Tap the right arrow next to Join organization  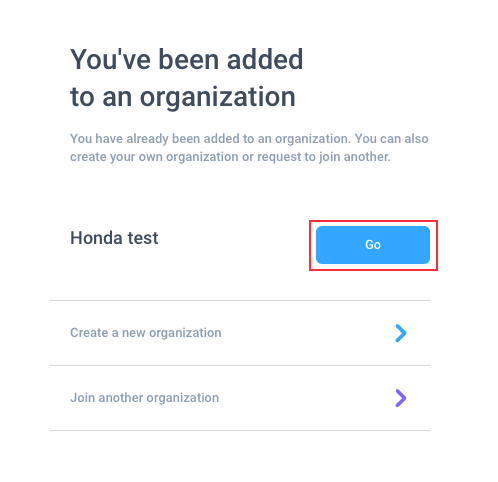(401, 398)
